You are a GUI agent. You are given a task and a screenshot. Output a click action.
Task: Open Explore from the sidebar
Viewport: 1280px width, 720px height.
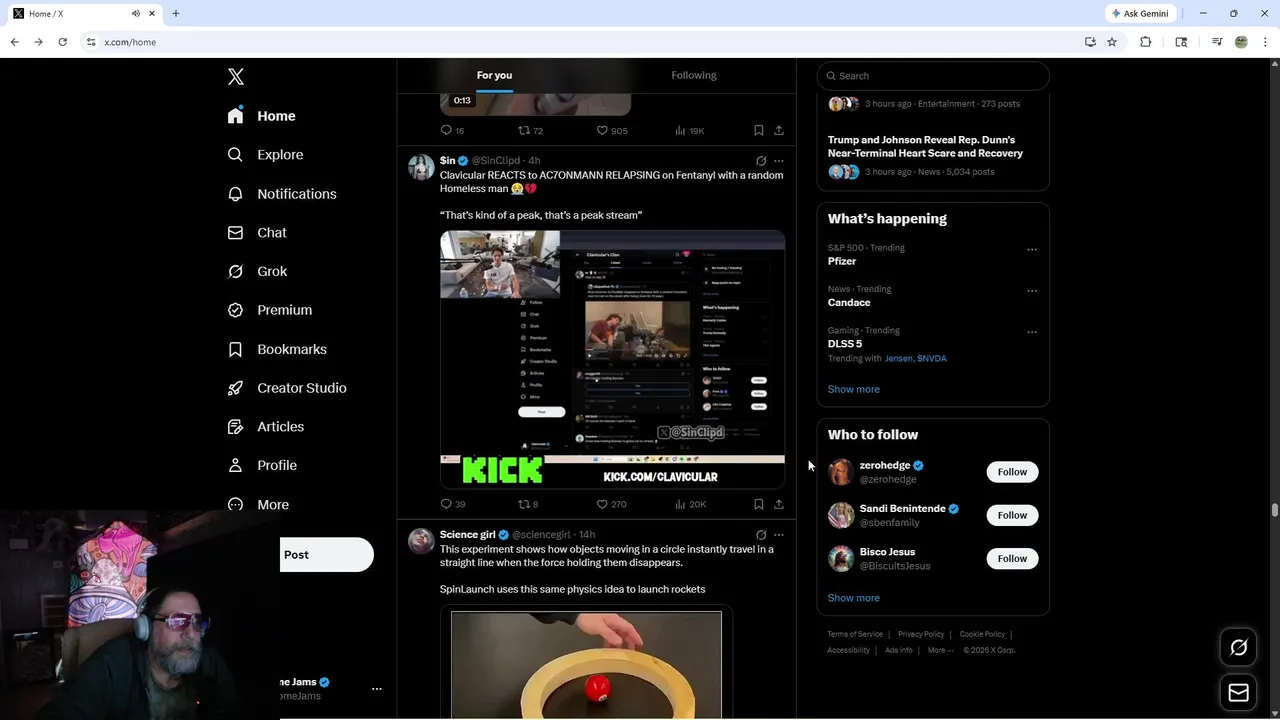(265, 155)
